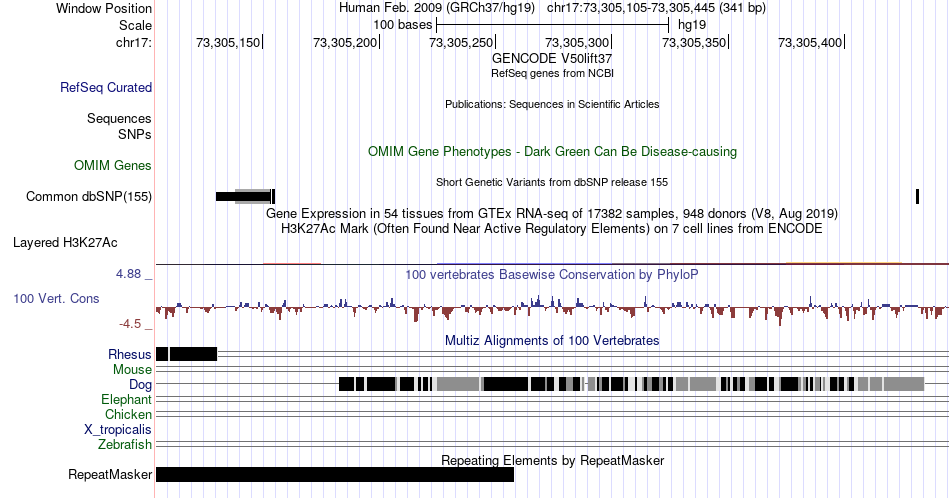950x498 pixels.
Task: Click the Mouse species label
Action: tap(132, 370)
